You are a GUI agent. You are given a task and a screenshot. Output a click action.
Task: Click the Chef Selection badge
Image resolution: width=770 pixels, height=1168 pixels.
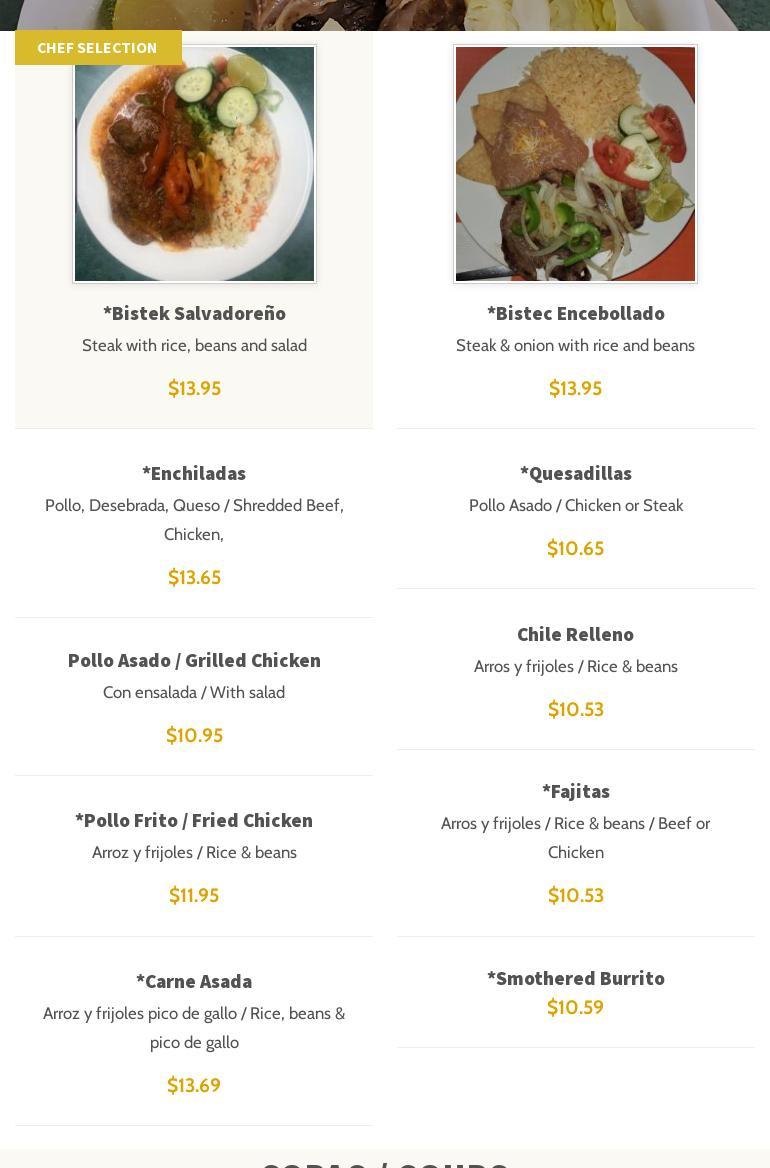98,48
